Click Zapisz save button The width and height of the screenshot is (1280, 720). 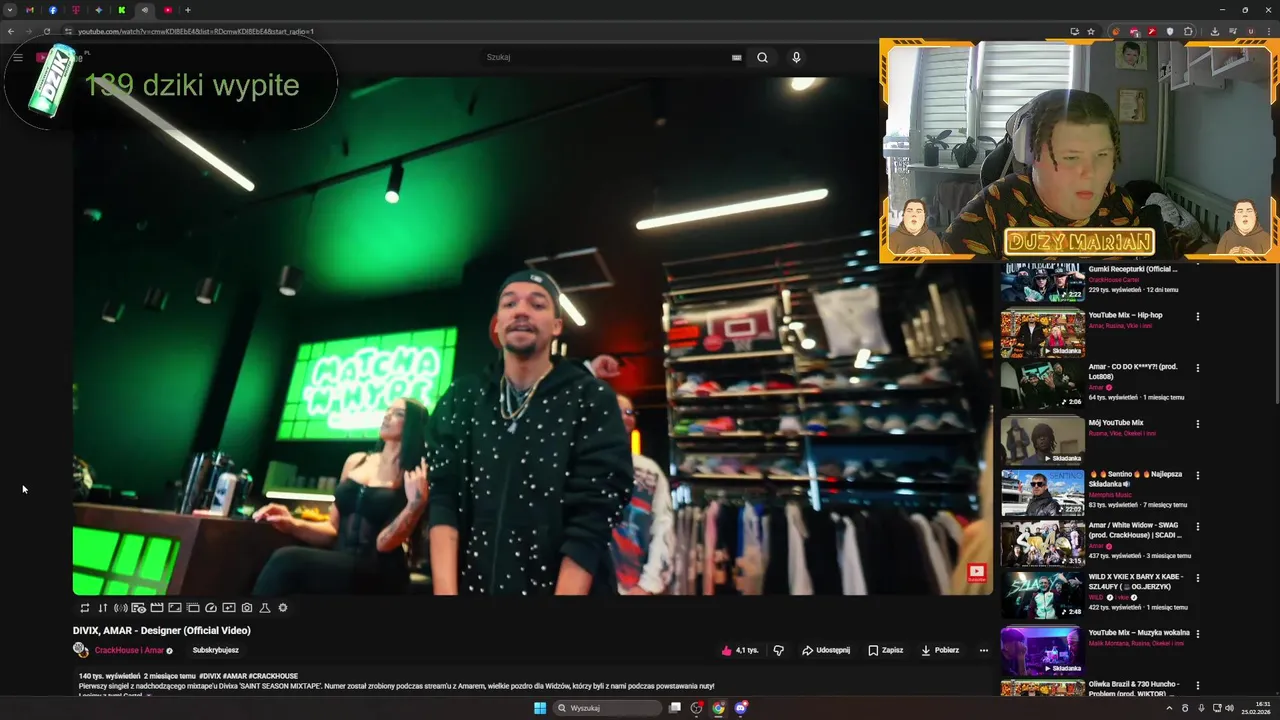[x=886, y=650]
